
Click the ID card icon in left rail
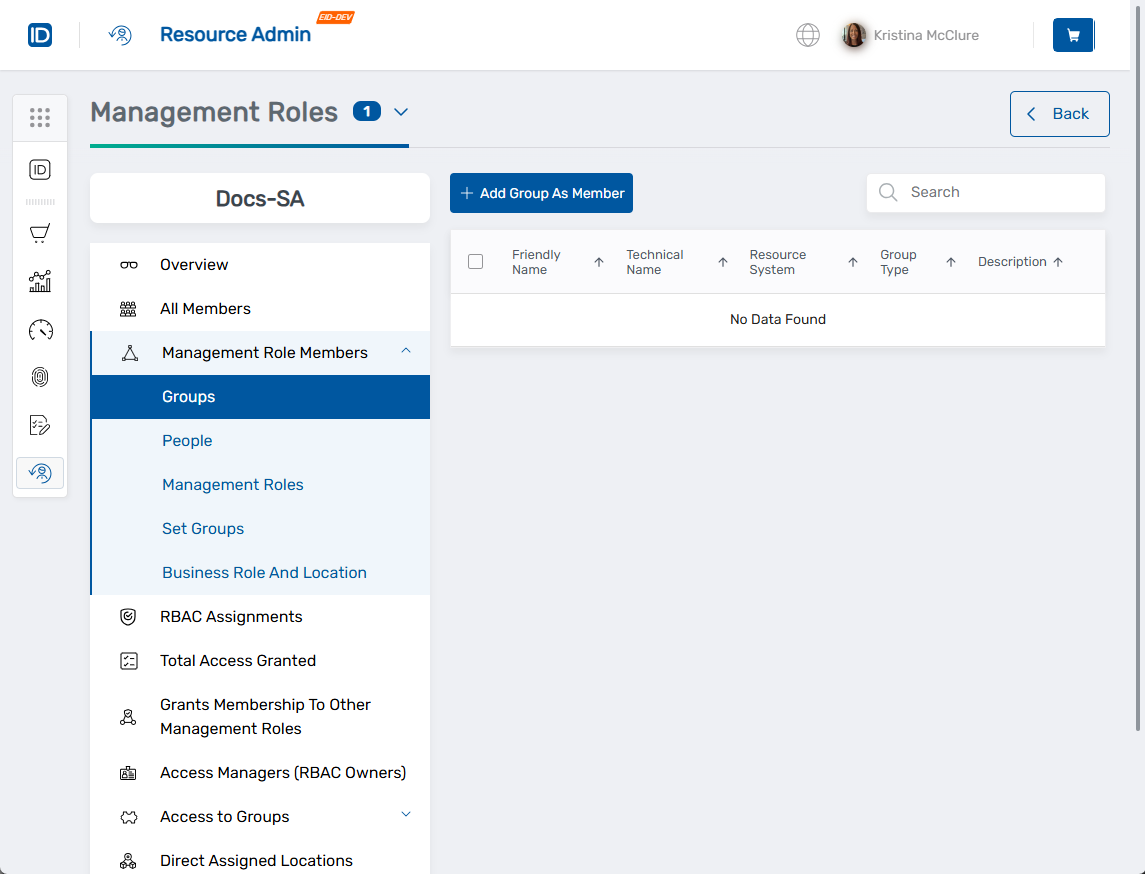pyautogui.click(x=40, y=170)
